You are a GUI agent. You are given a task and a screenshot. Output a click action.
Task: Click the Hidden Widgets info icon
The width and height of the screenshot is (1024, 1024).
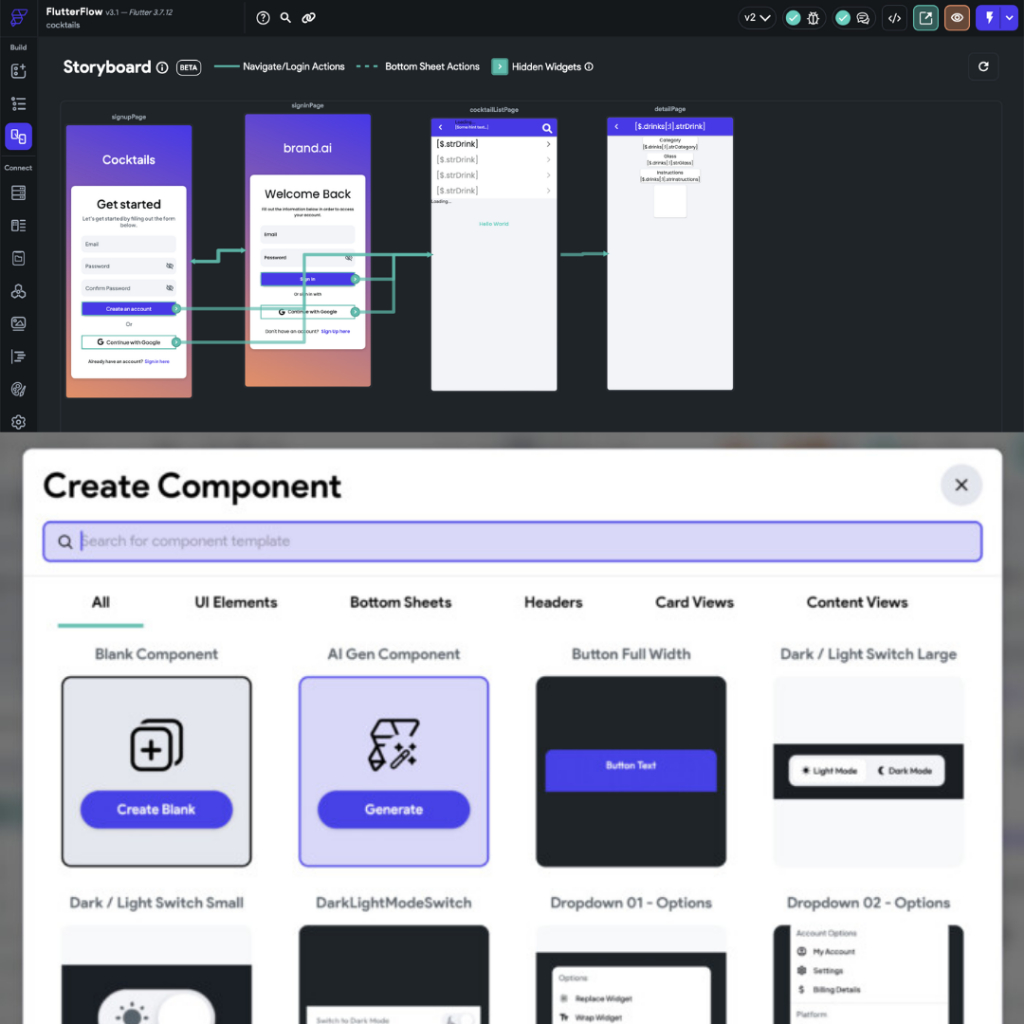589,67
